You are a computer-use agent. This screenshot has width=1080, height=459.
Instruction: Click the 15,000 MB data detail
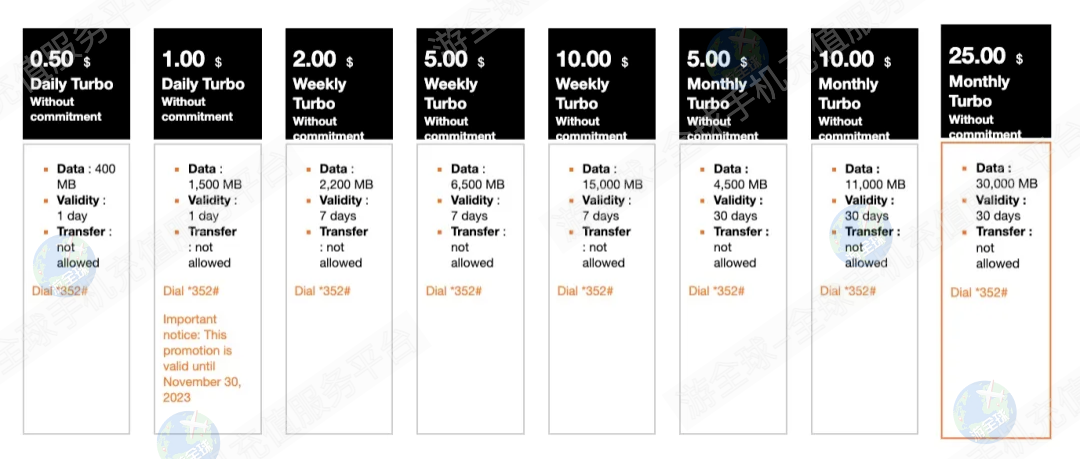tap(609, 177)
